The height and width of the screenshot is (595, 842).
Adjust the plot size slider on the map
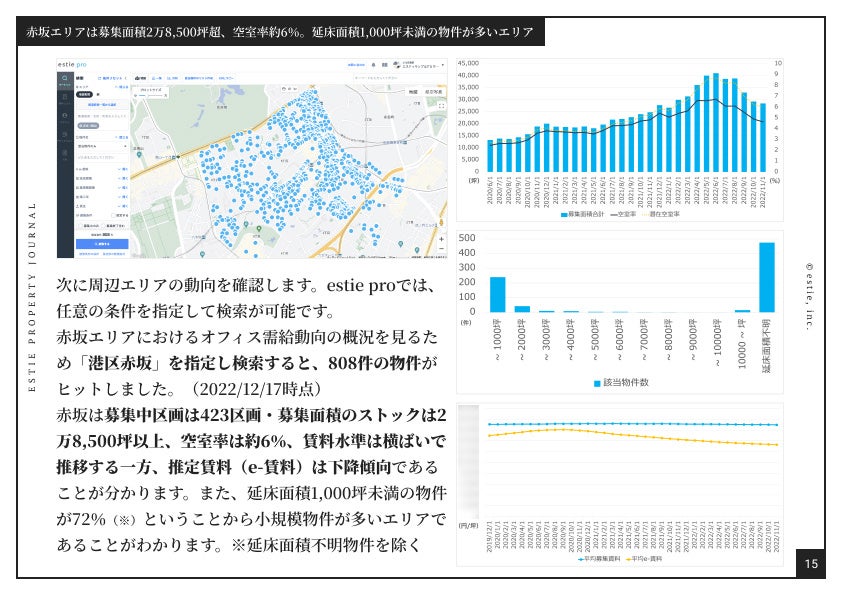(148, 95)
